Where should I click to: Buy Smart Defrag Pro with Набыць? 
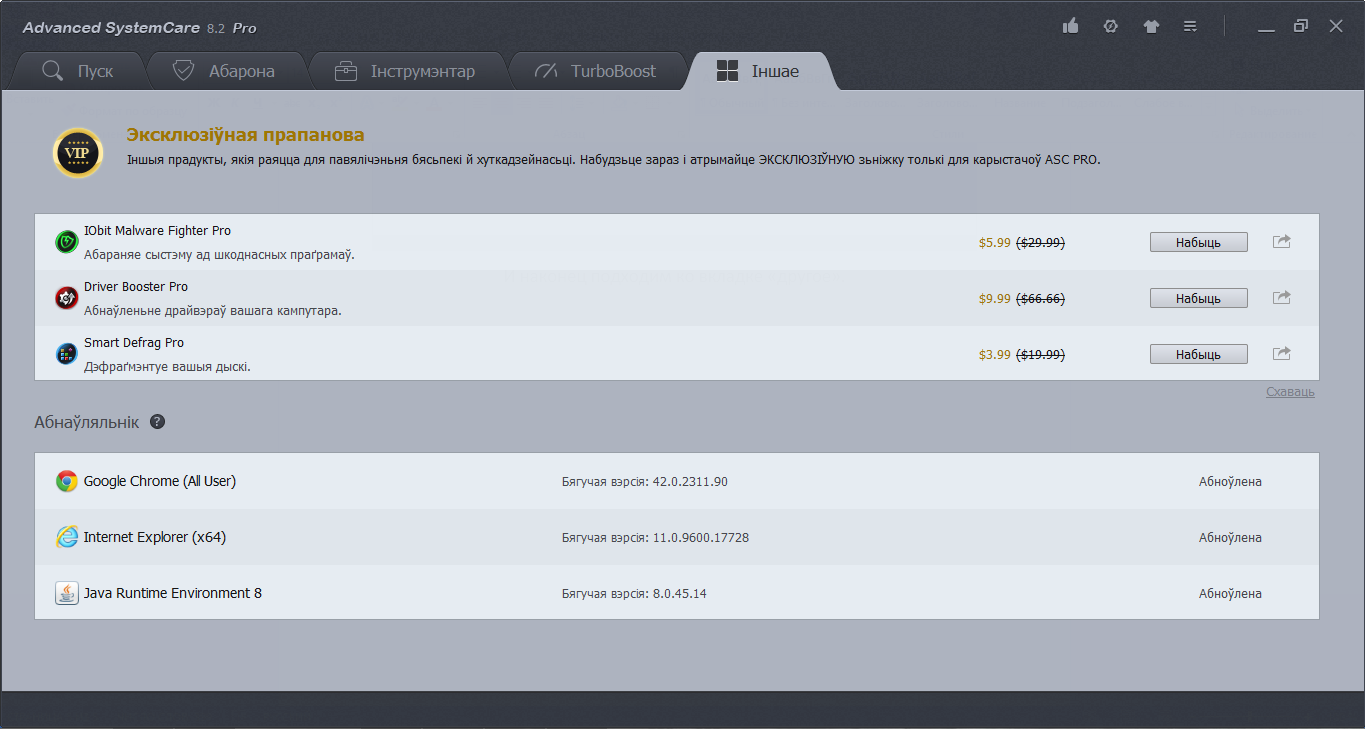1198,354
